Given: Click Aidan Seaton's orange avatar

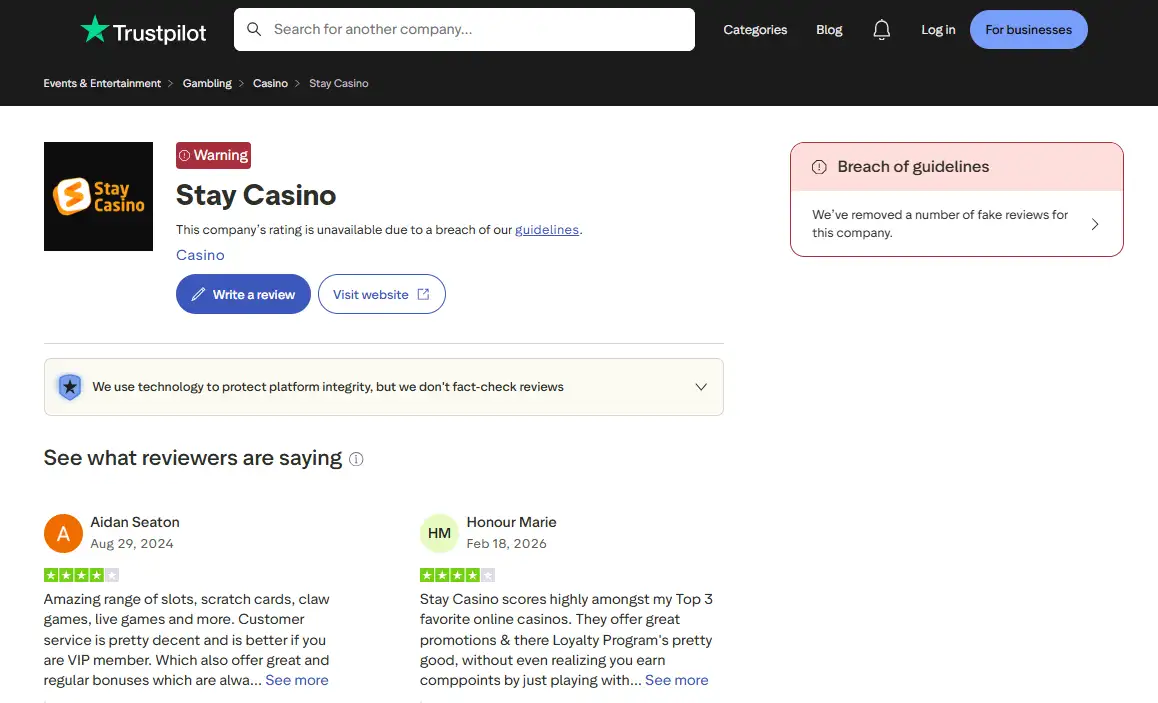Looking at the screenshot, I should (63, 533).
